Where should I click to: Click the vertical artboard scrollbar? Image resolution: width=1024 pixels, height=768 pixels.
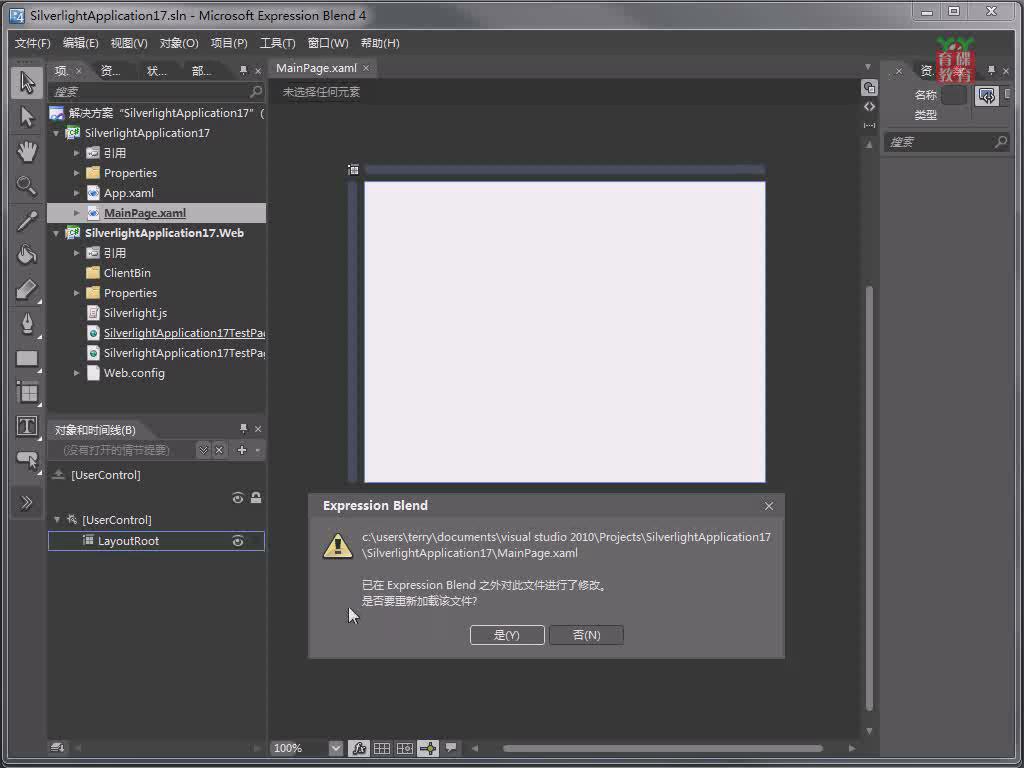tap(869, 498)
